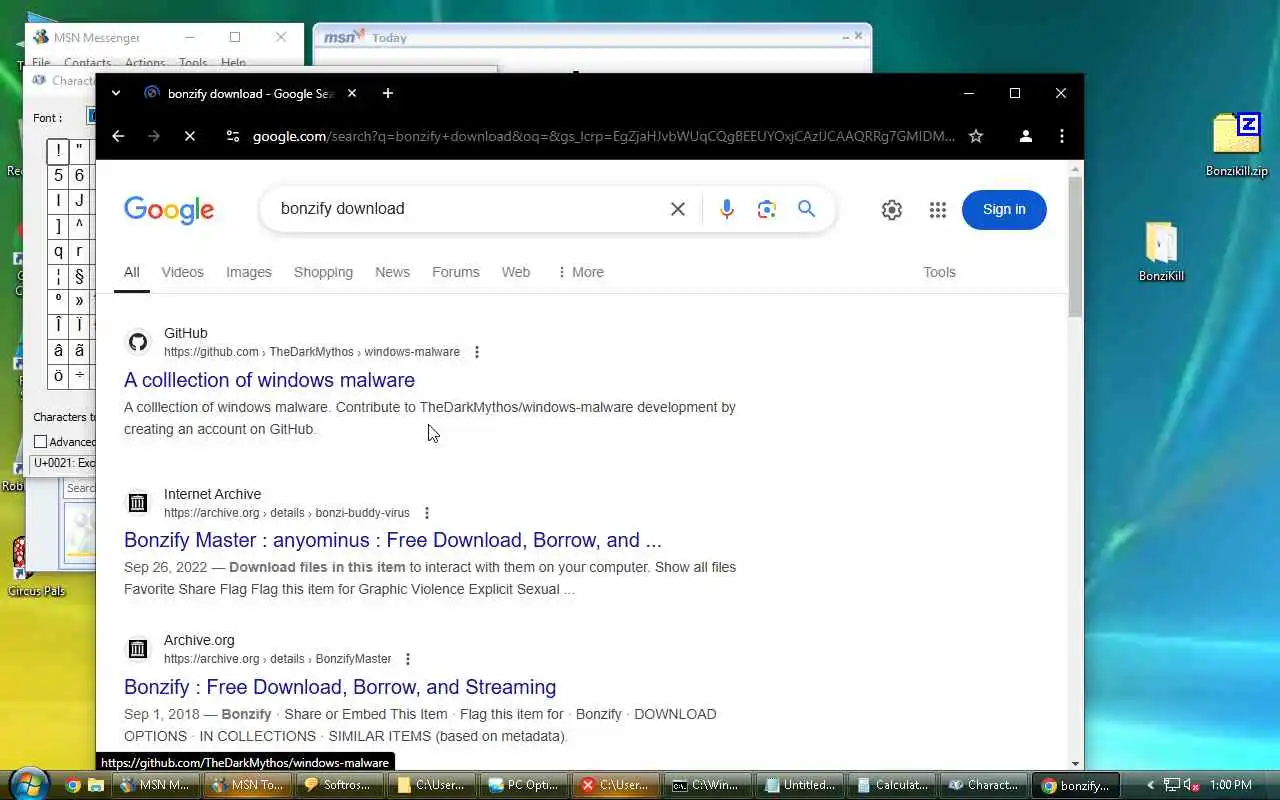Open Bonzify Free Download, Borrow, and Streaming result

click(340, 687)
